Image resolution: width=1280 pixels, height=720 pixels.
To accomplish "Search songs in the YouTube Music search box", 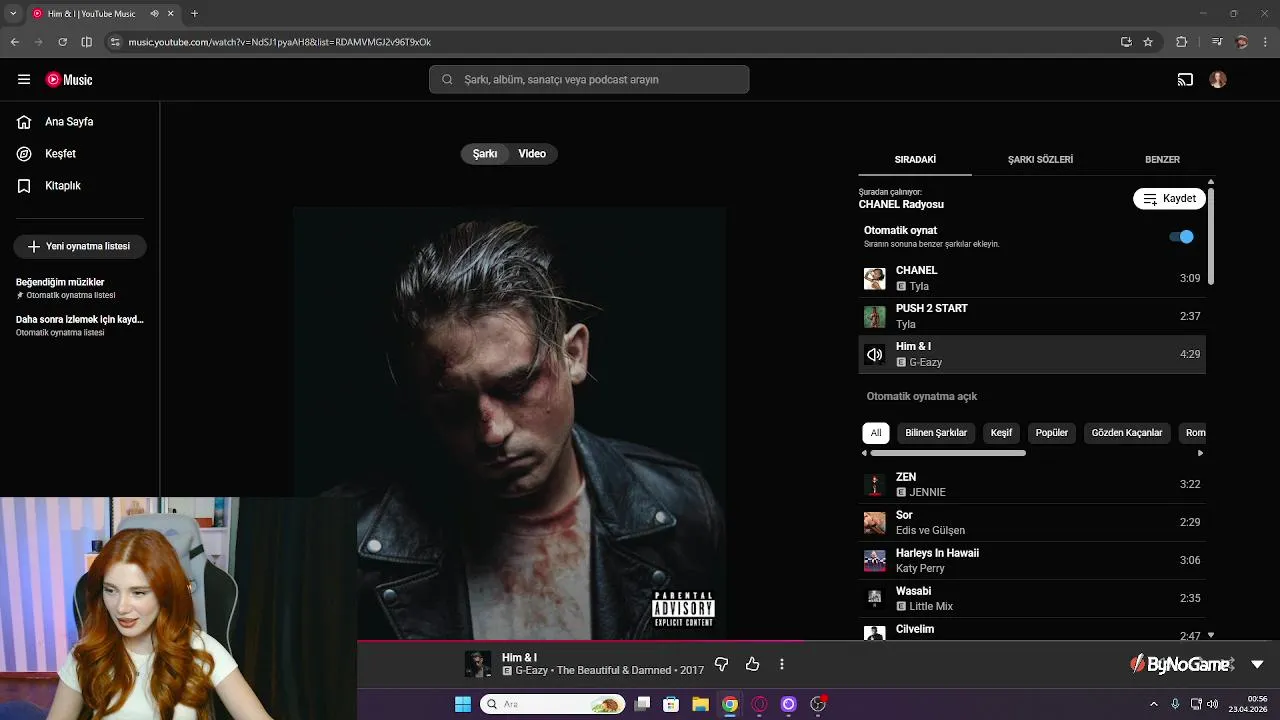I will pyautogui.click(x=589, y=80).
